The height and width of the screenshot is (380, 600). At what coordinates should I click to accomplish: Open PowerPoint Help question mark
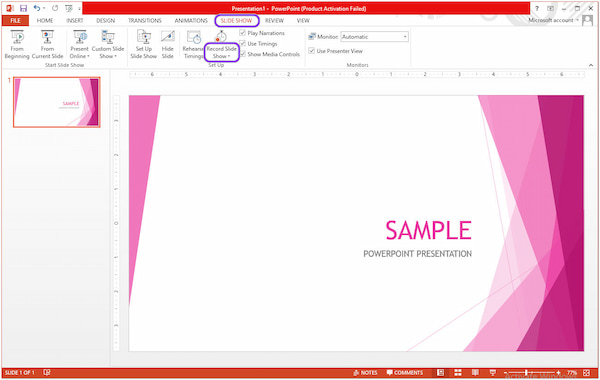click(536, 8)
